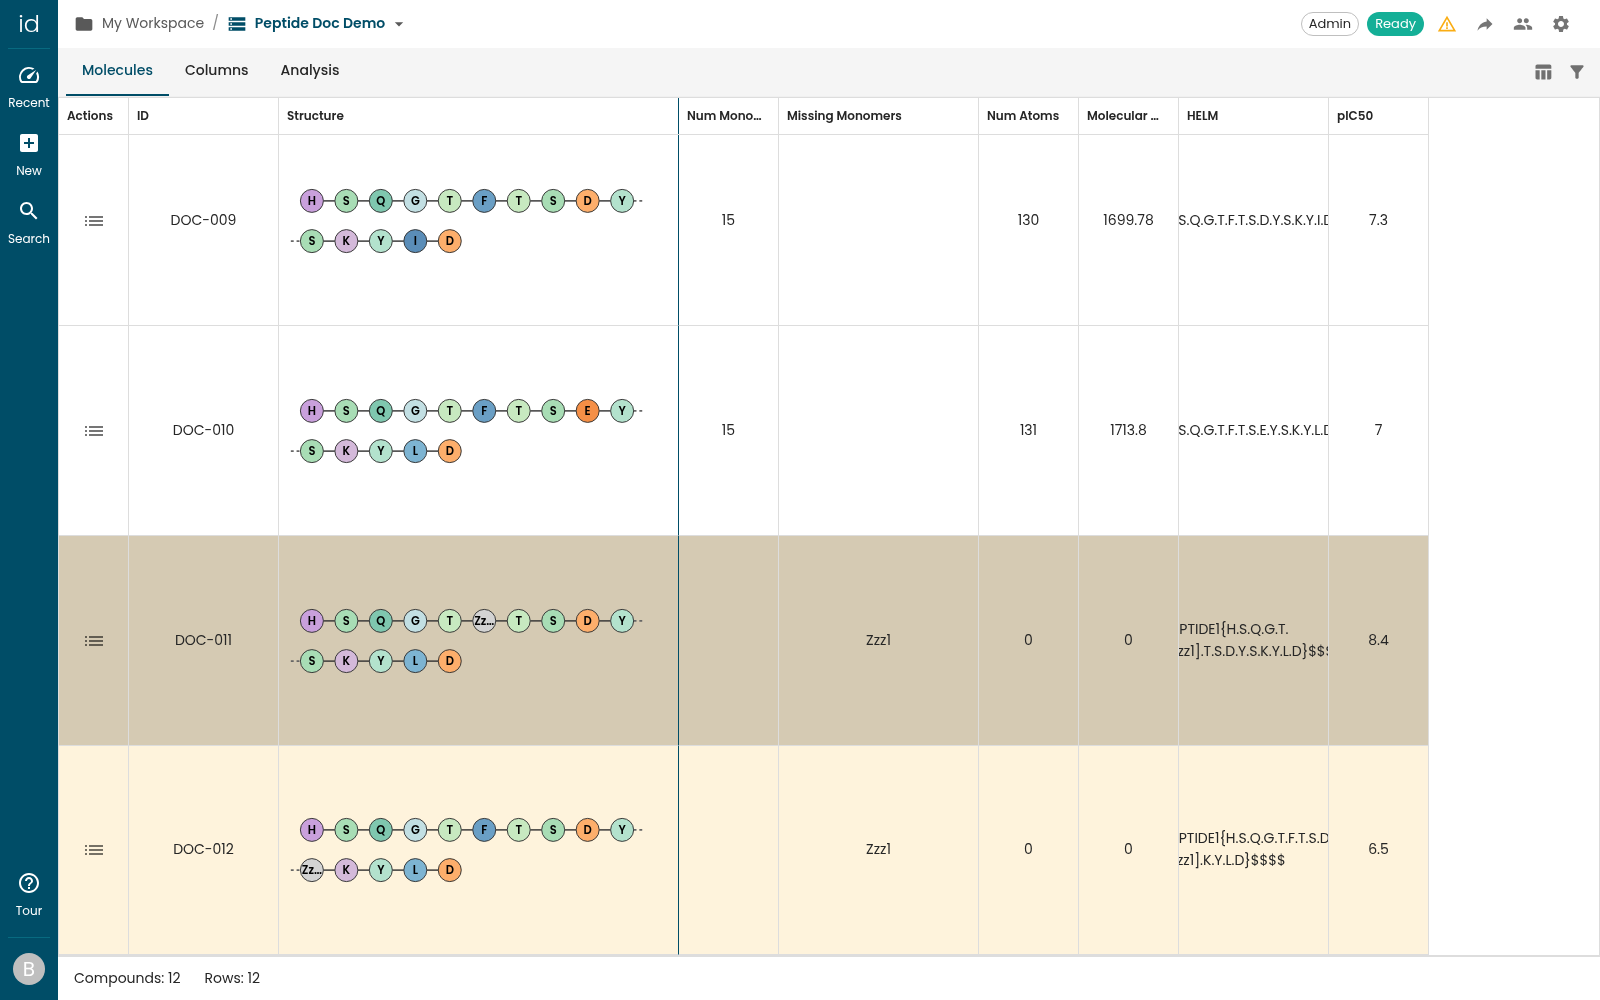Click the DOC-010 peptide structure image
This screenshot has width=1600, height=1000.
click(467, 431)
